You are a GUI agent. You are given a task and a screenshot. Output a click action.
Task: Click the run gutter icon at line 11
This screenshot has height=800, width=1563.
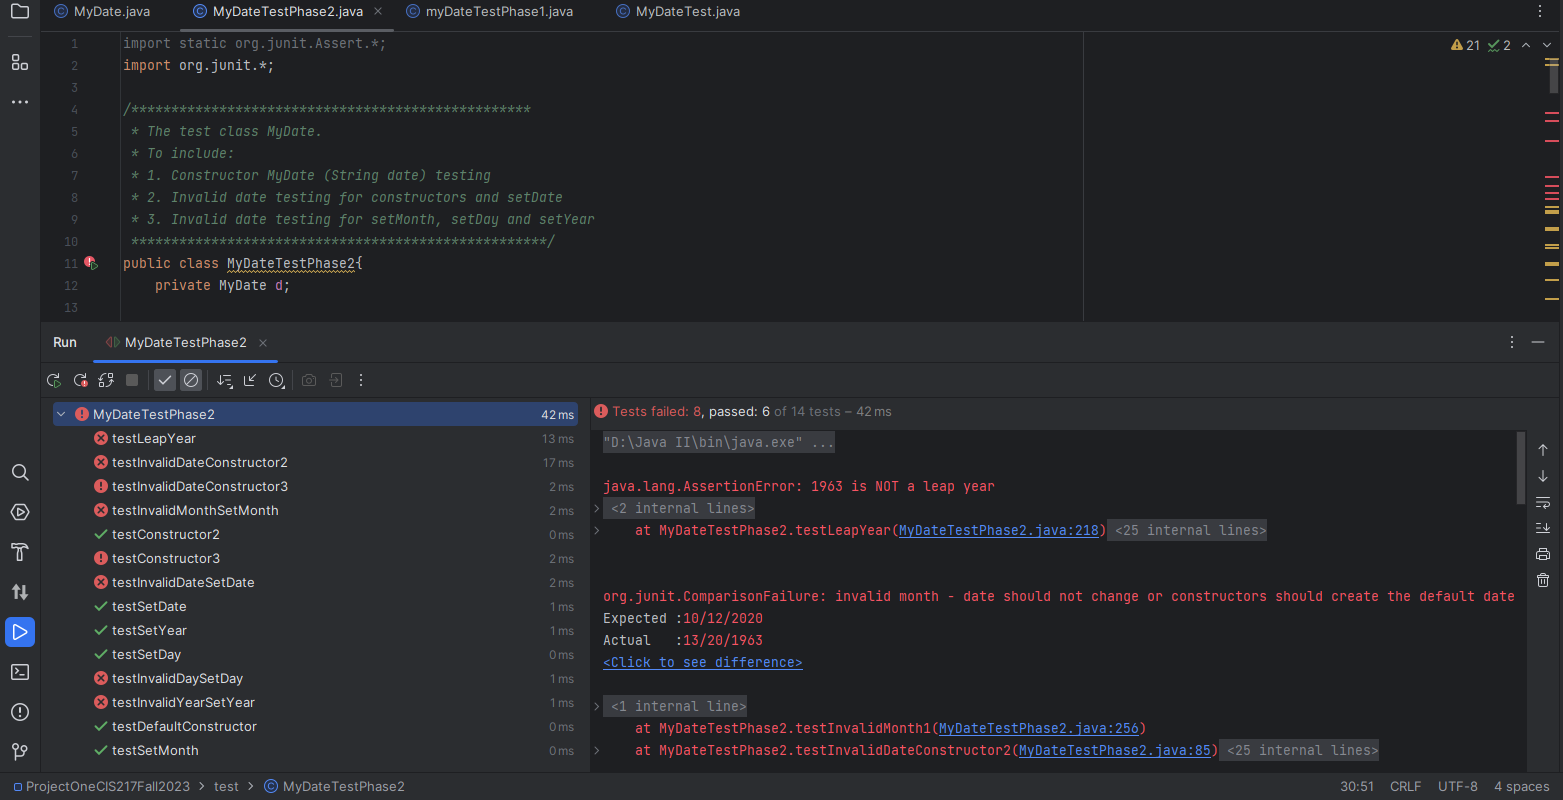point(91,263)
